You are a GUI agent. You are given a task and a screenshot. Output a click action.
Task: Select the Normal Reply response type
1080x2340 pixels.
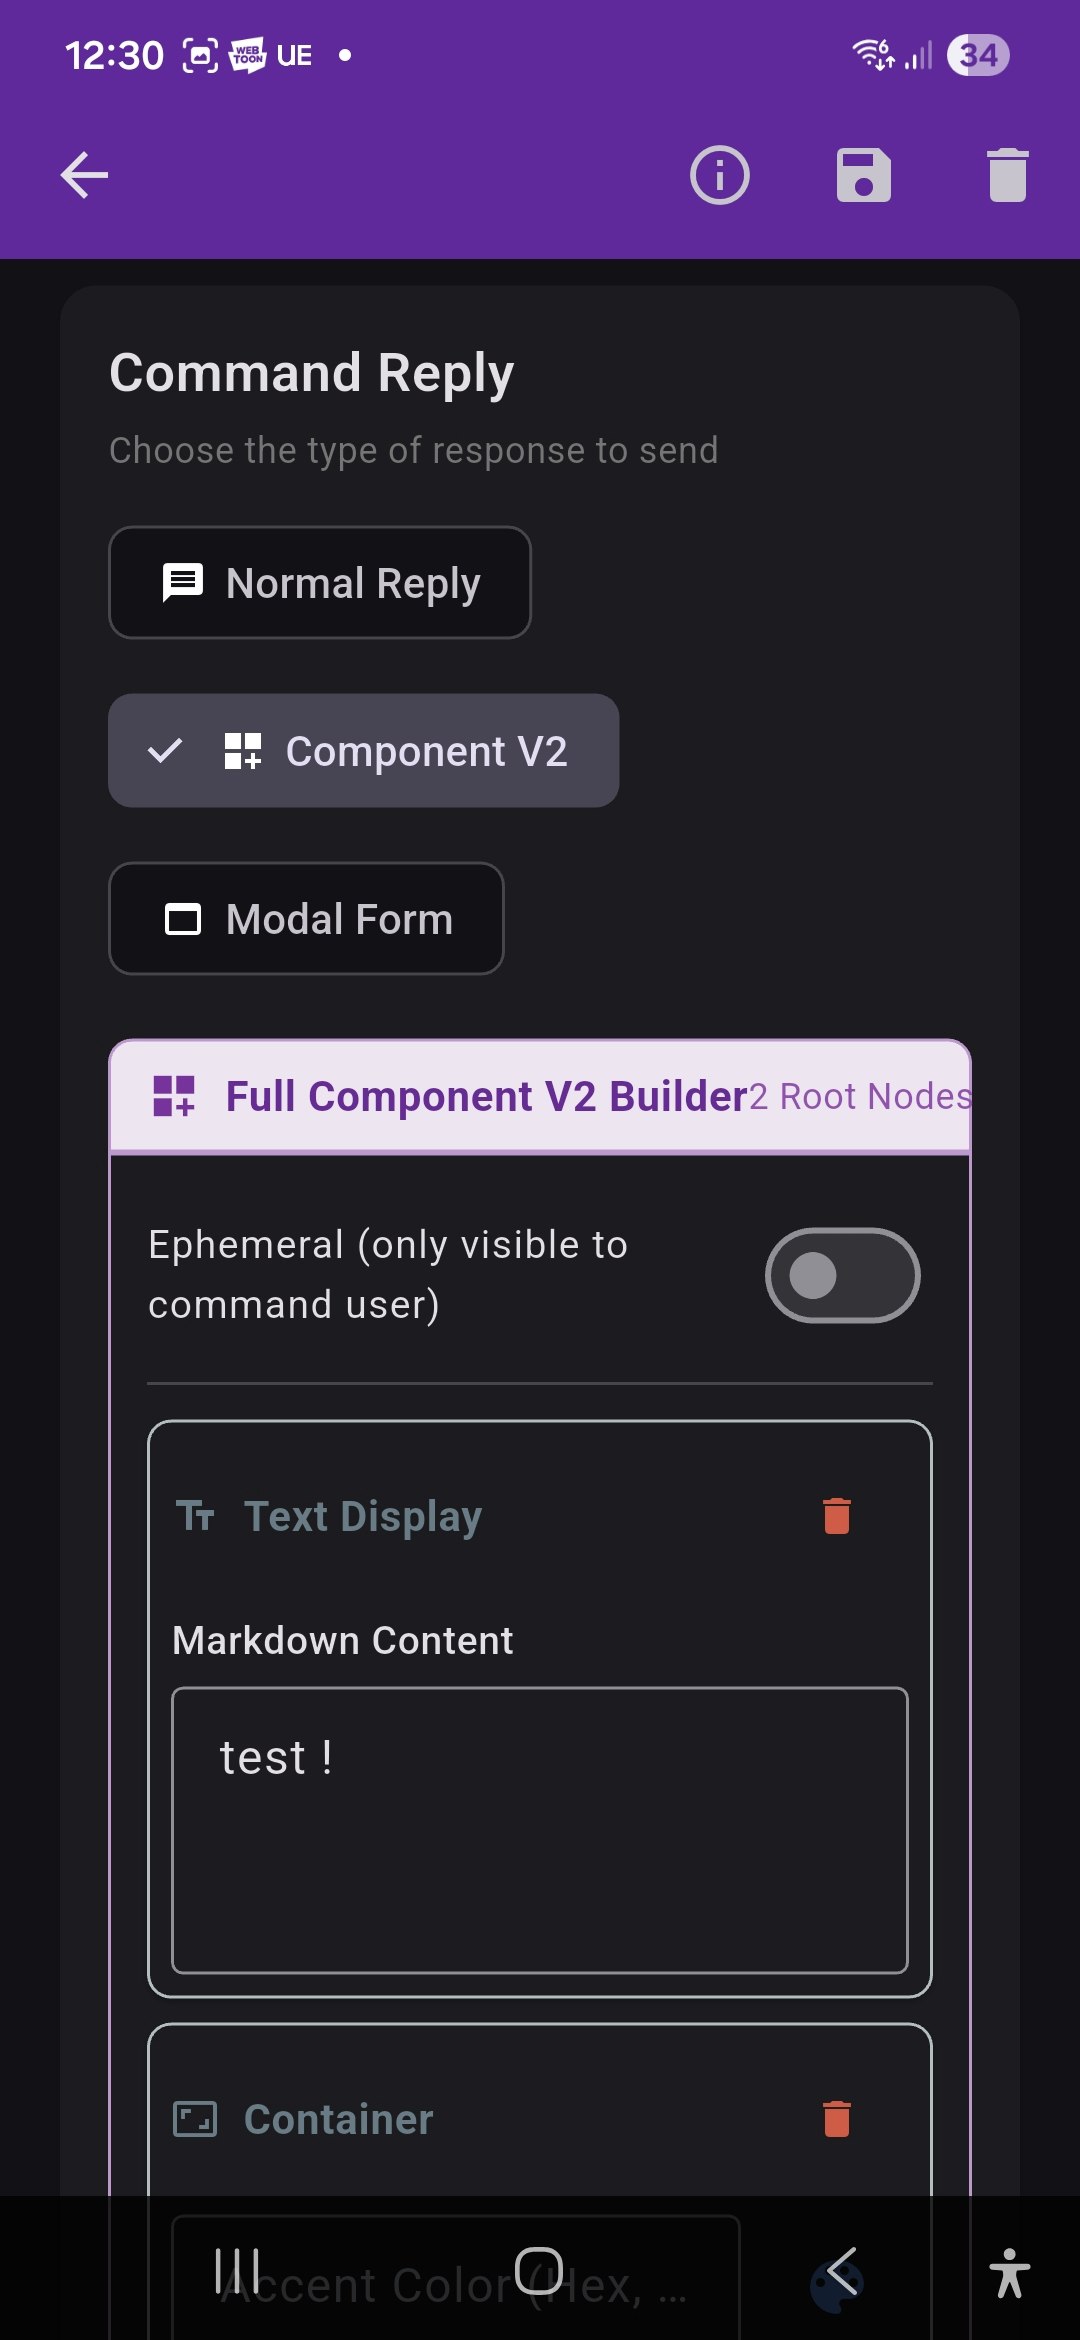(x=320, y=582)
